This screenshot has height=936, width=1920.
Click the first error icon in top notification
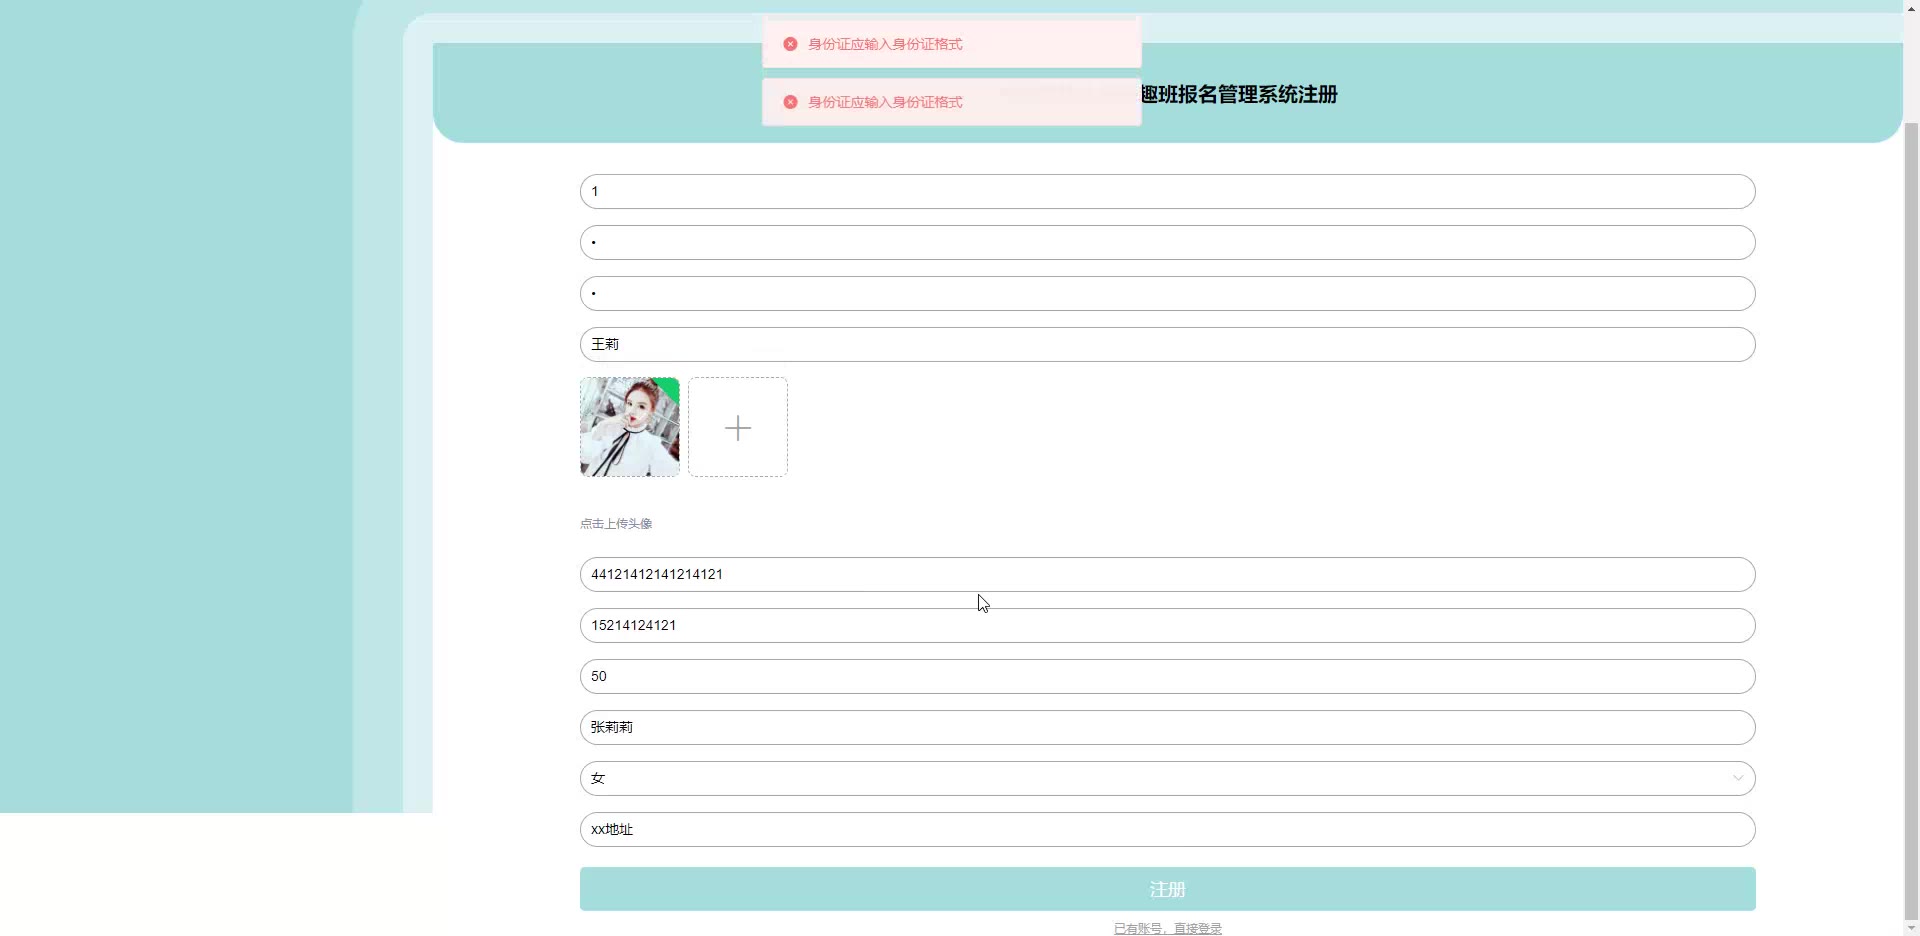(x=790, y=44)
